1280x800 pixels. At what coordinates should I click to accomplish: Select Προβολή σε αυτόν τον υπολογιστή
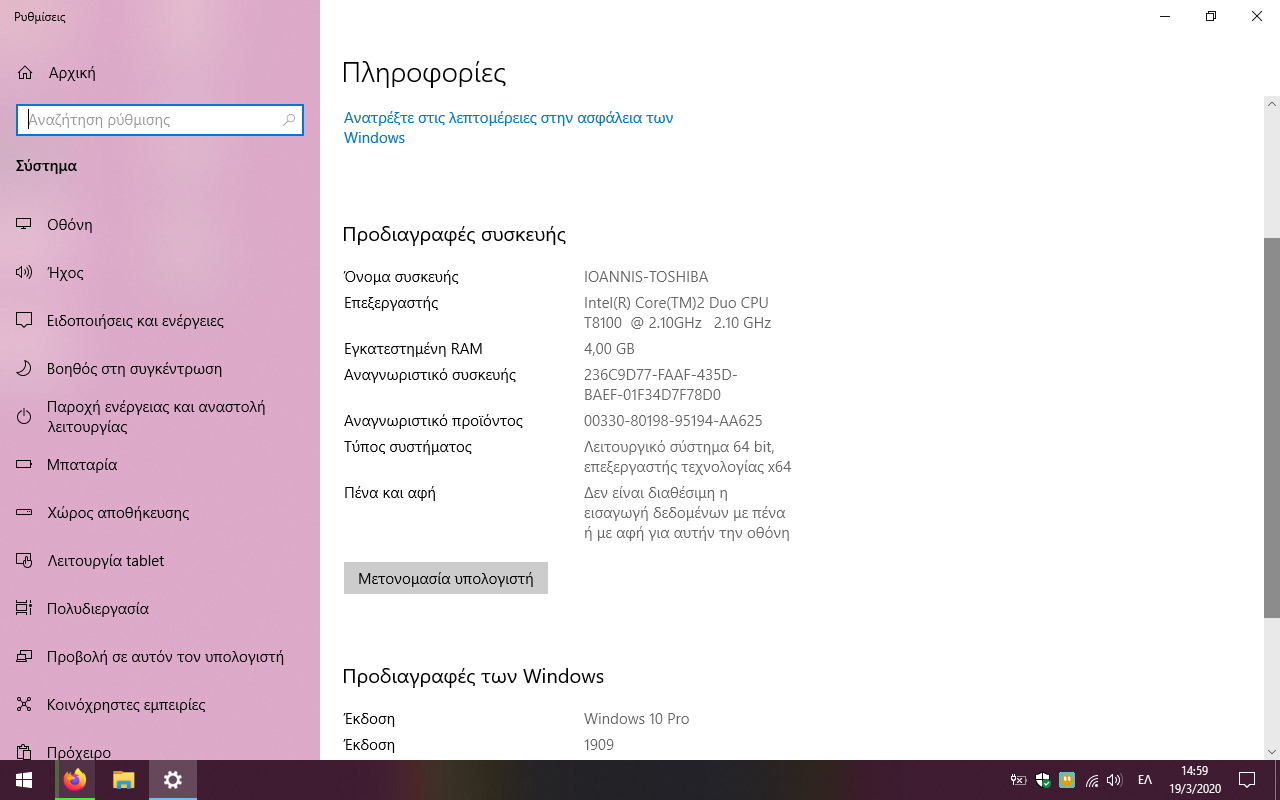tap(165, 657)
